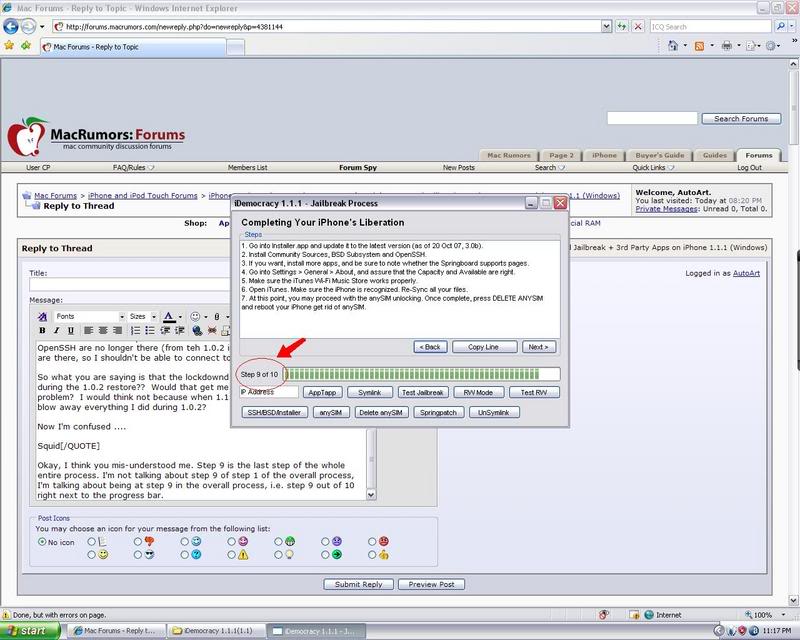
Task: Click the IE Home icon
Action: click(x=673, y=46)
